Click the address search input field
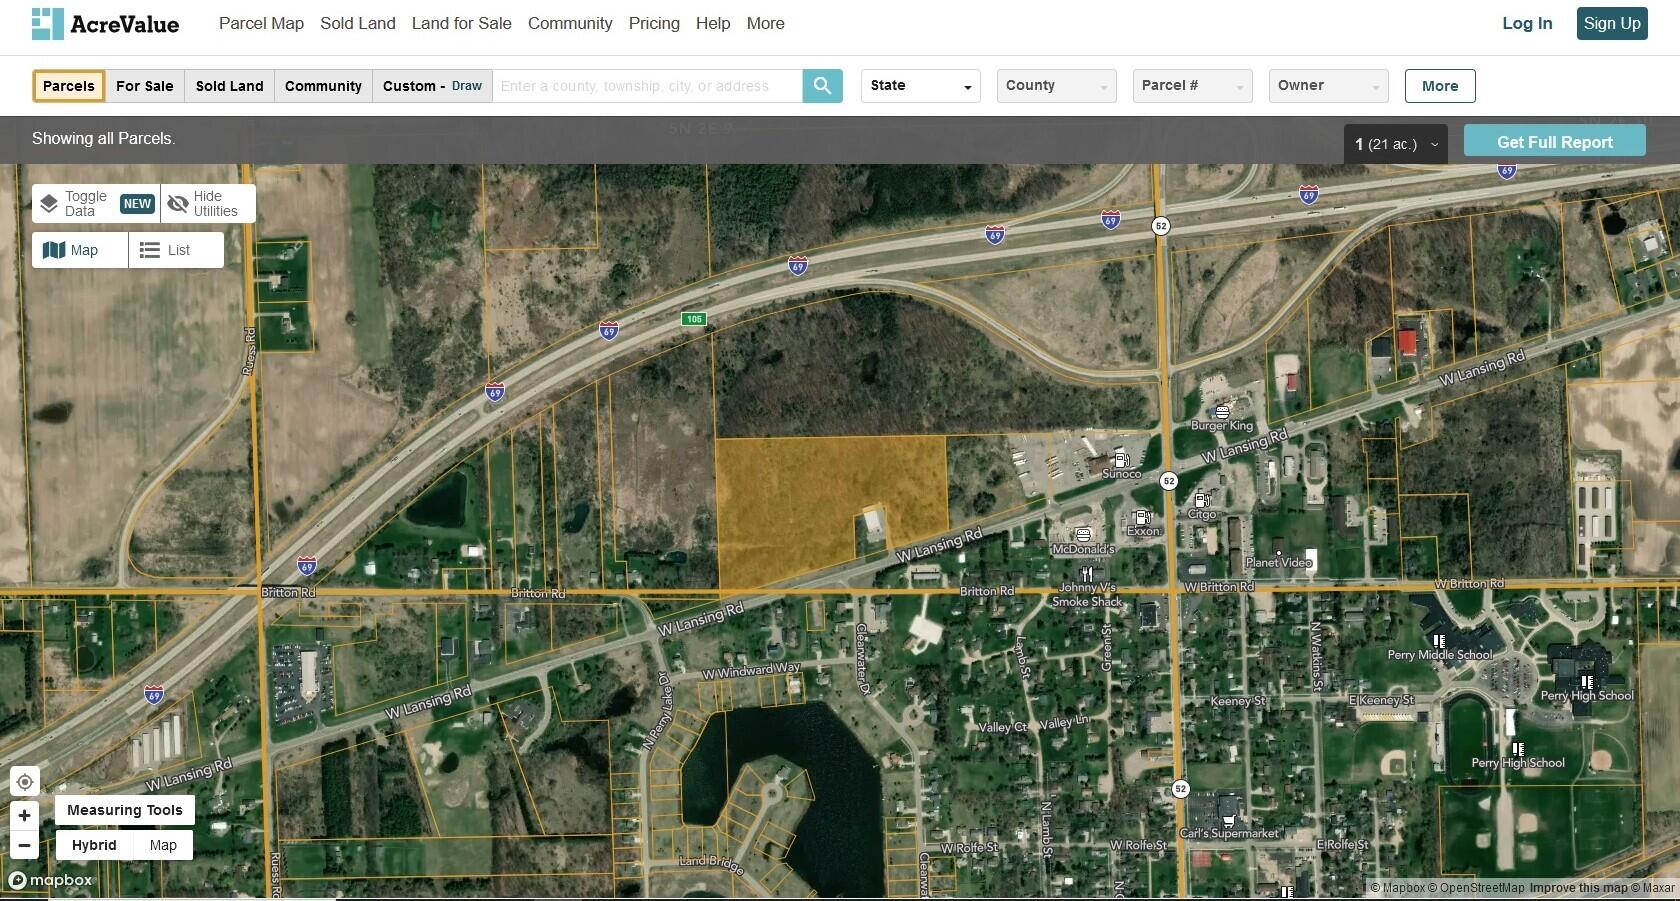Screen dimensions: 1680x901 647,86
